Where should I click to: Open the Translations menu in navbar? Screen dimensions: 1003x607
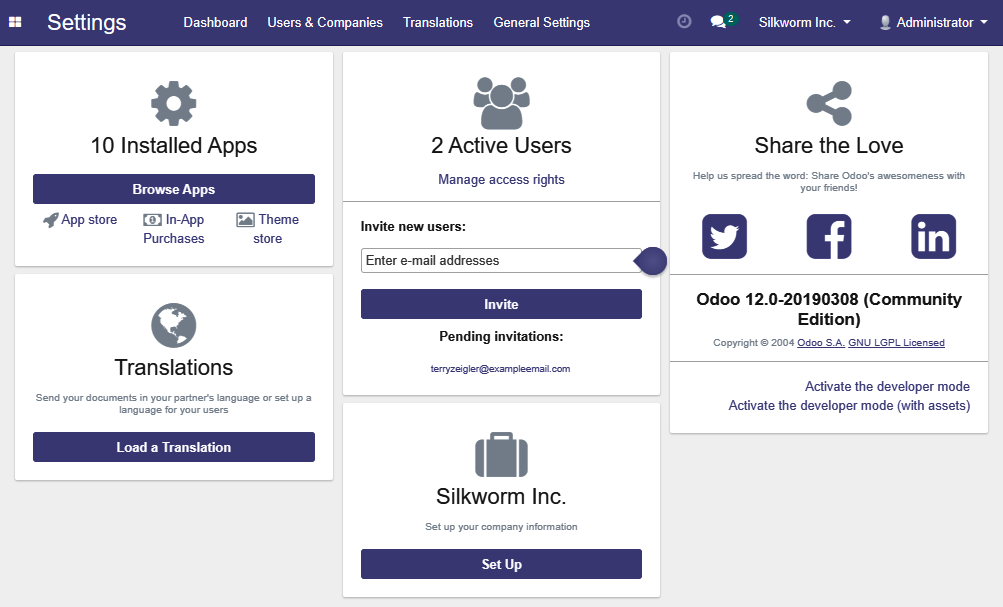click(438, 22)
